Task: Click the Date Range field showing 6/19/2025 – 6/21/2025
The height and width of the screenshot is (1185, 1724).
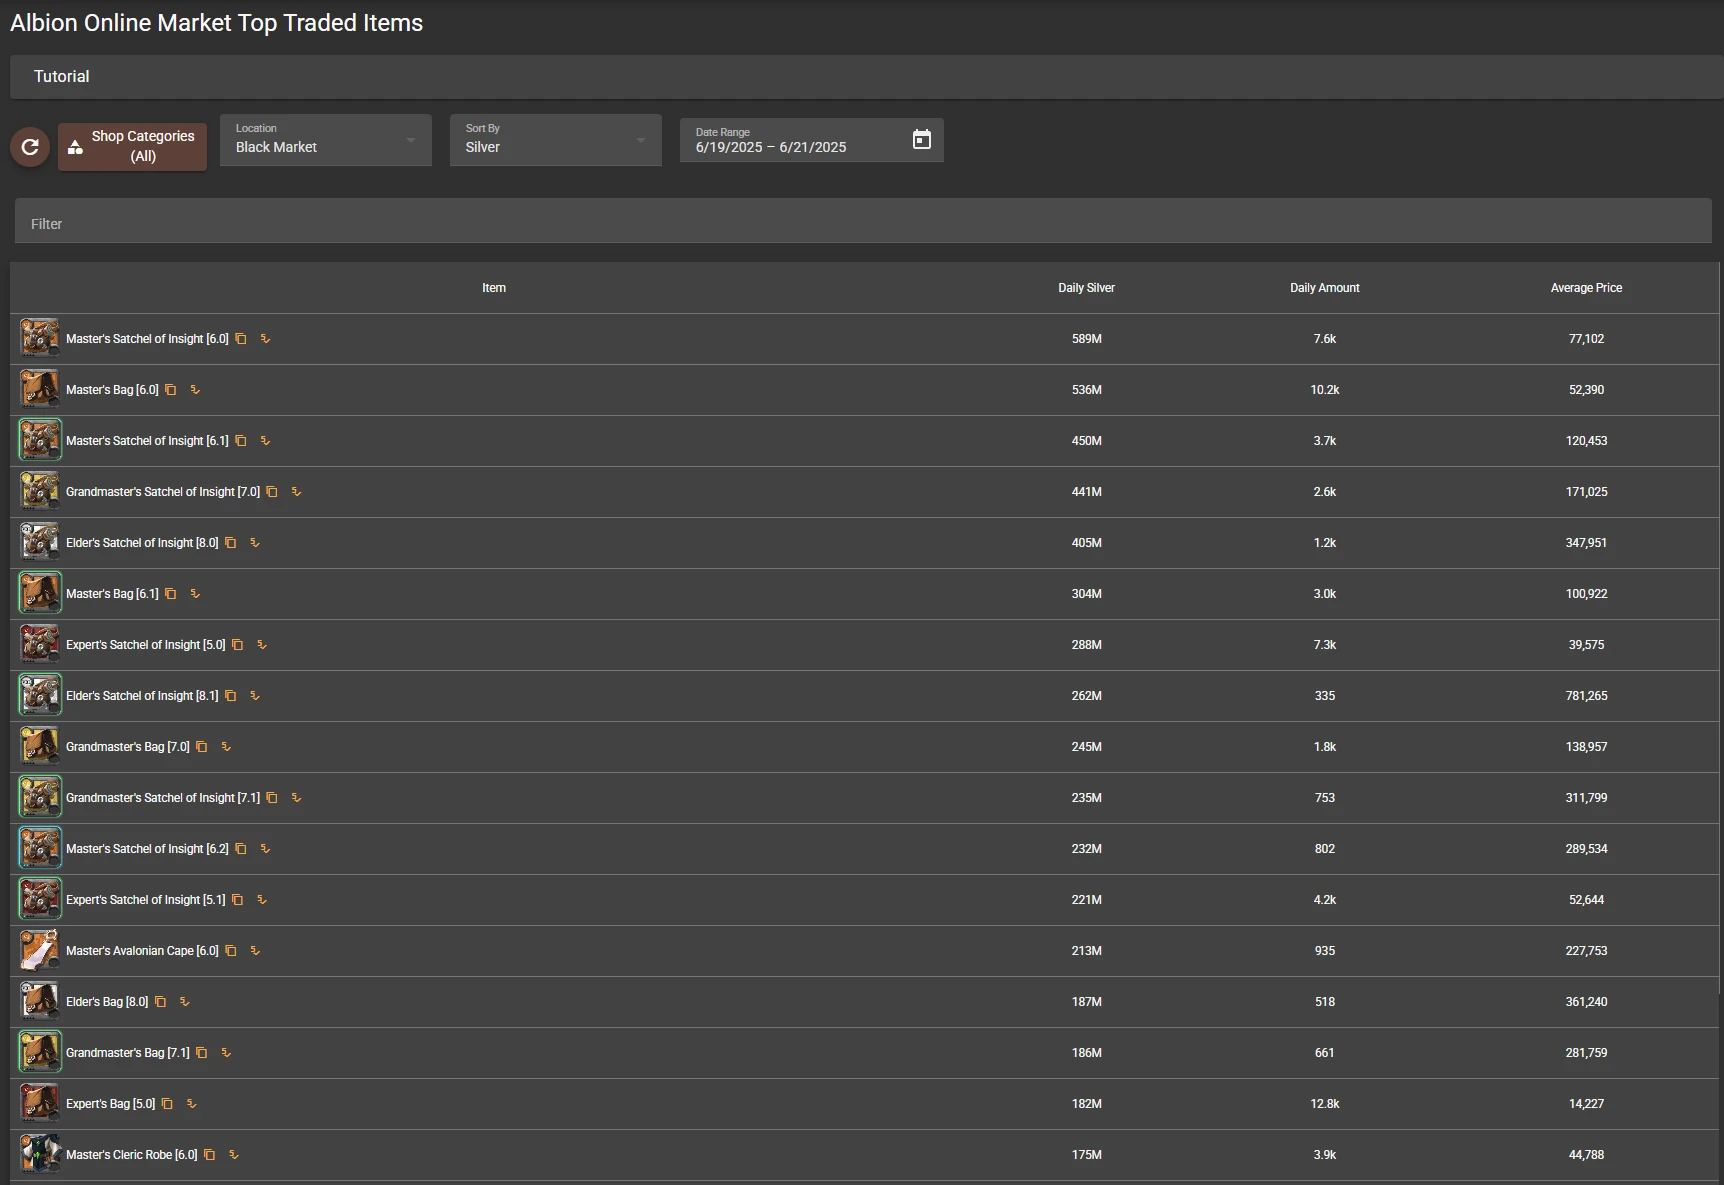Action: (x=790, y=147)
